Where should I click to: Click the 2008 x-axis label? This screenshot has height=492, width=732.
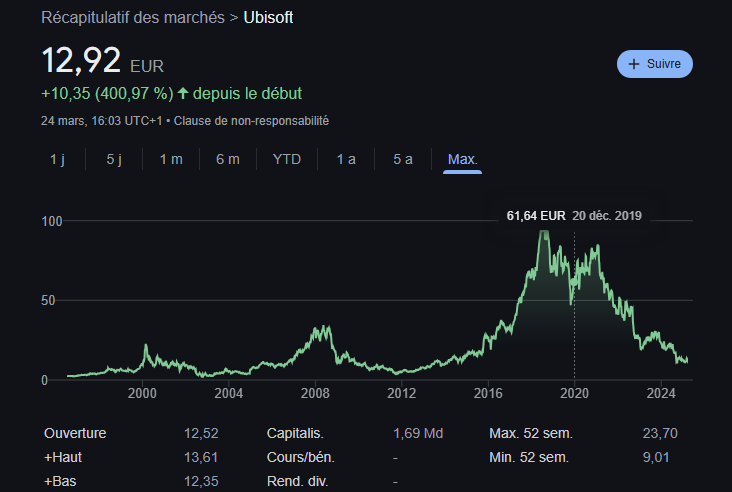[315, 394]
